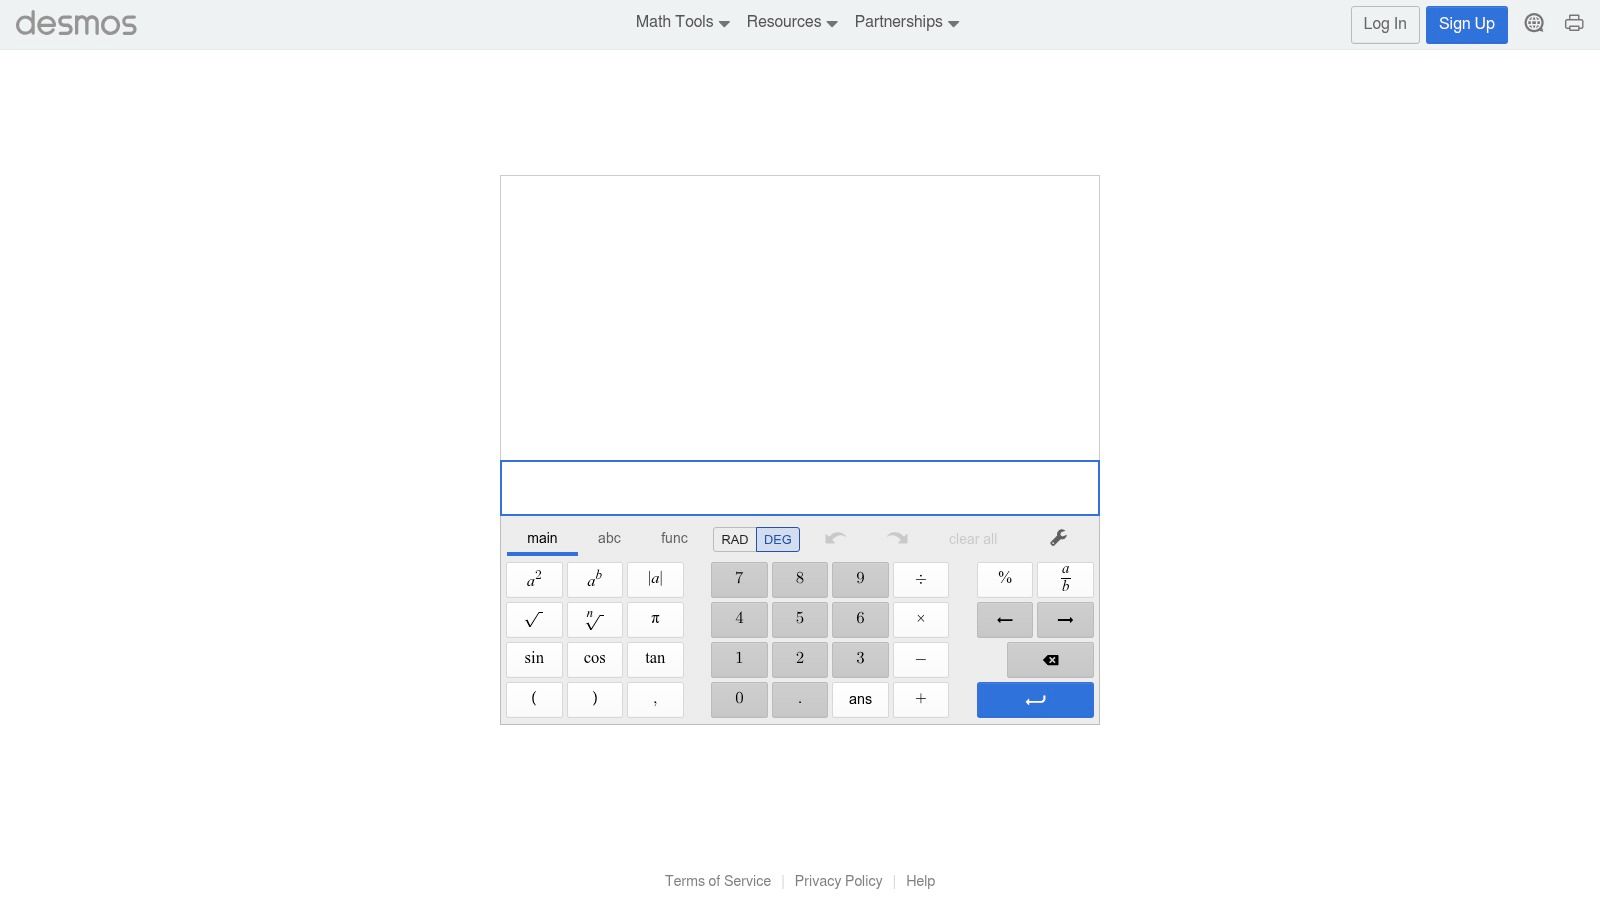Open the Privacy Policy link
Screen dimensions: 1600x900
[x=839, y=881]
